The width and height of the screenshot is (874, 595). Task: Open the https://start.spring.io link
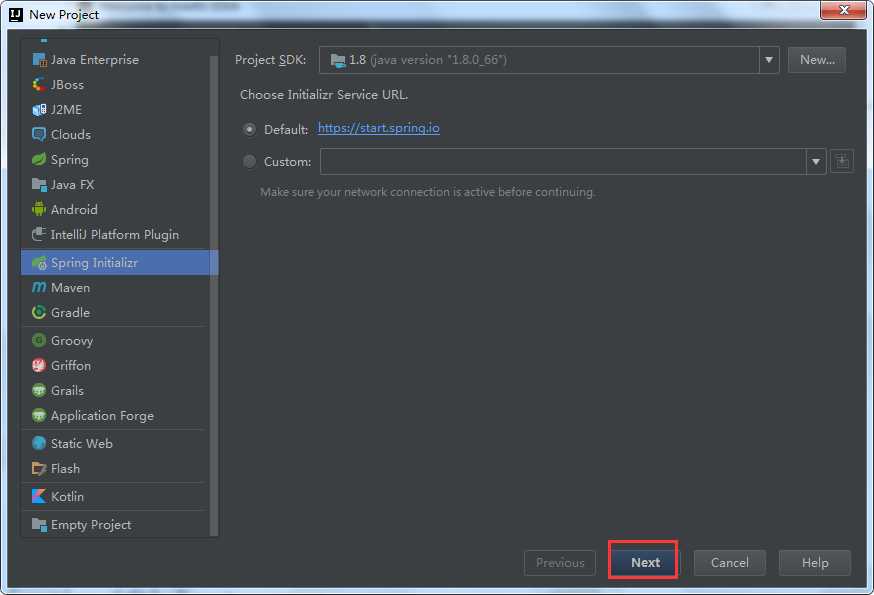(x=378, y=128)
